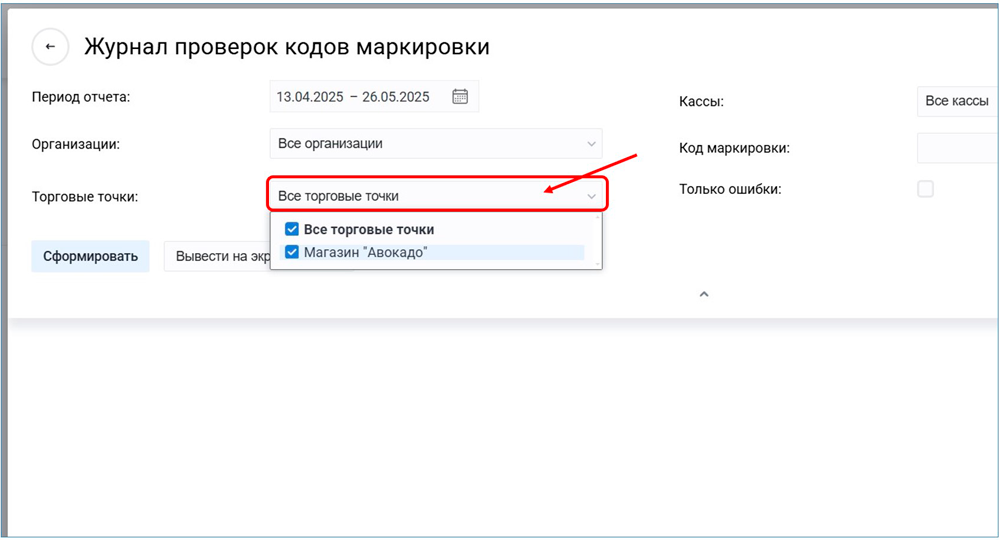Click the chevron in Организации field
This screenshot has height=540, width=1000.
[x=591, y=144]
